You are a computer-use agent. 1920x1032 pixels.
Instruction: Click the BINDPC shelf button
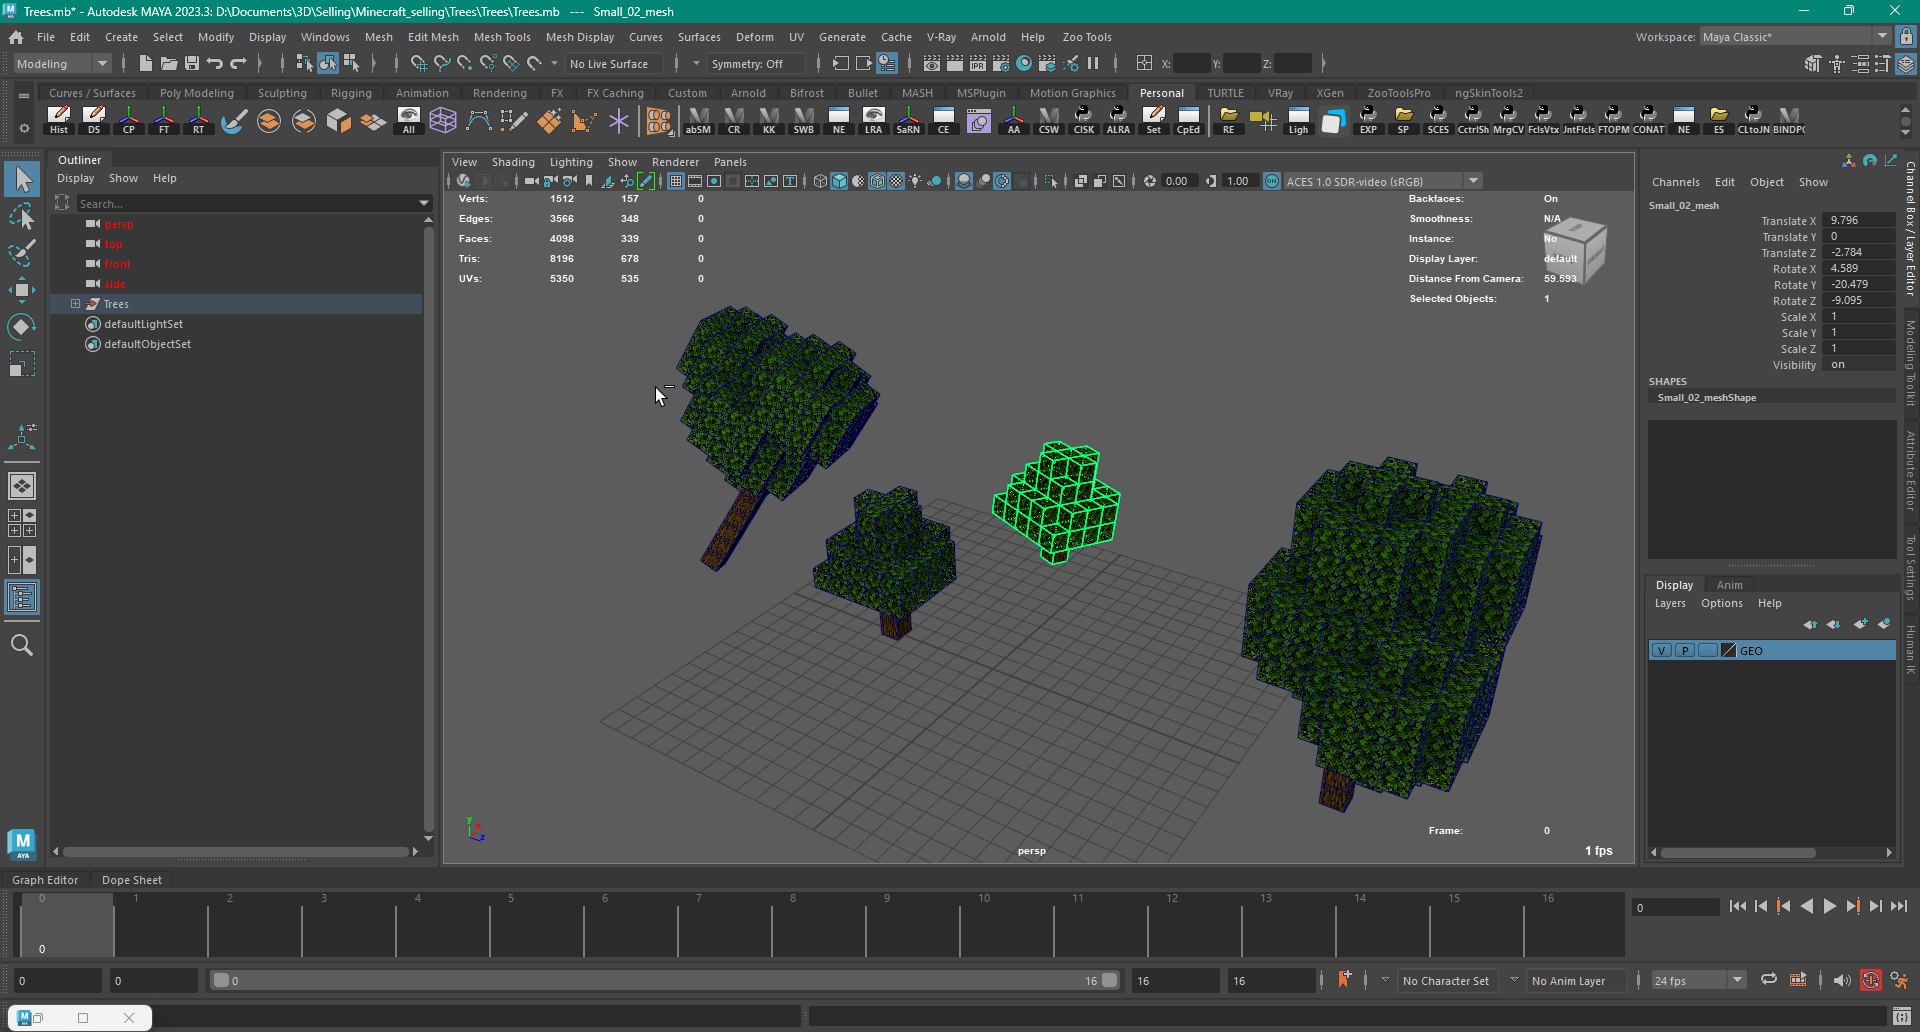pos(1789,121)
